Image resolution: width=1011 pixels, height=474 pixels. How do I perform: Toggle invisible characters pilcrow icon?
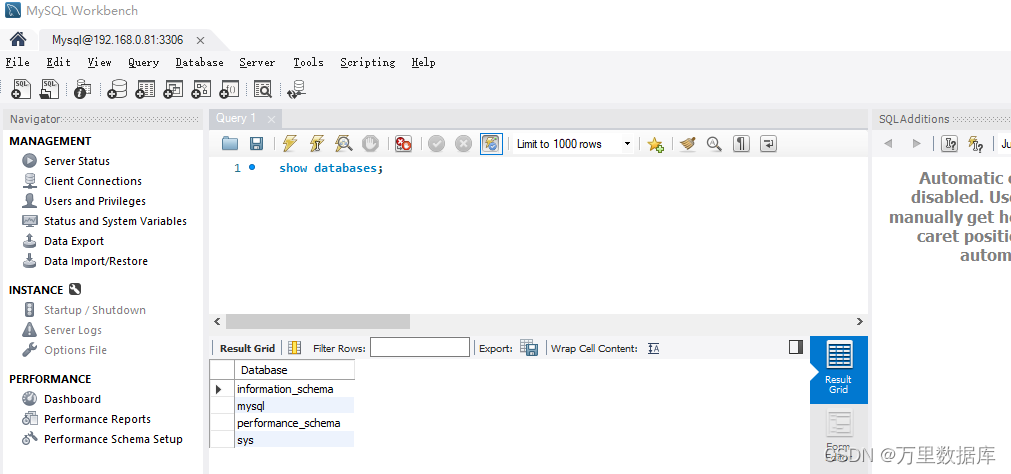click(741, 144)
